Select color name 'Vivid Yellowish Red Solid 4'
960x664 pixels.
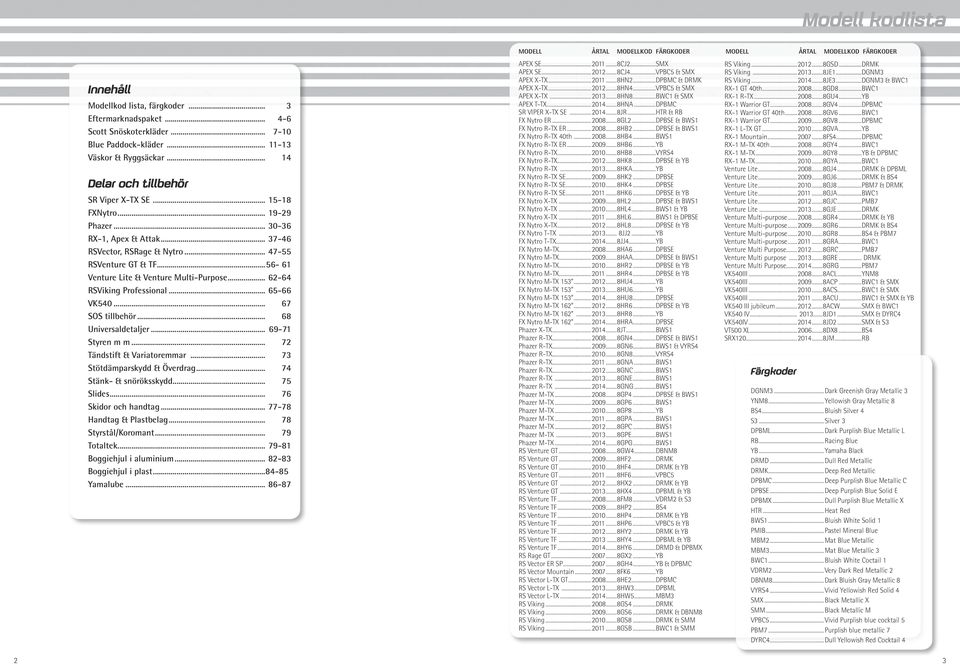tap(861, 590)
